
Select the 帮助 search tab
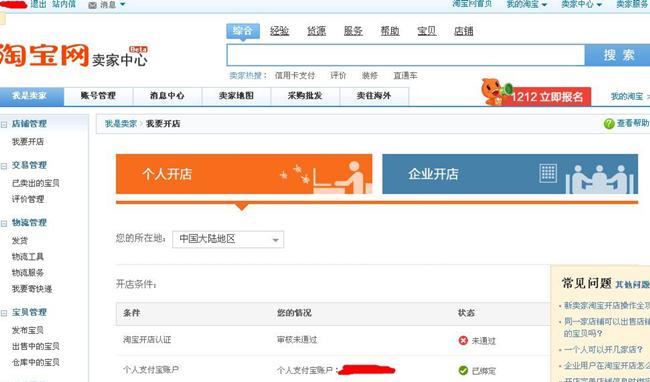point(390,31)
